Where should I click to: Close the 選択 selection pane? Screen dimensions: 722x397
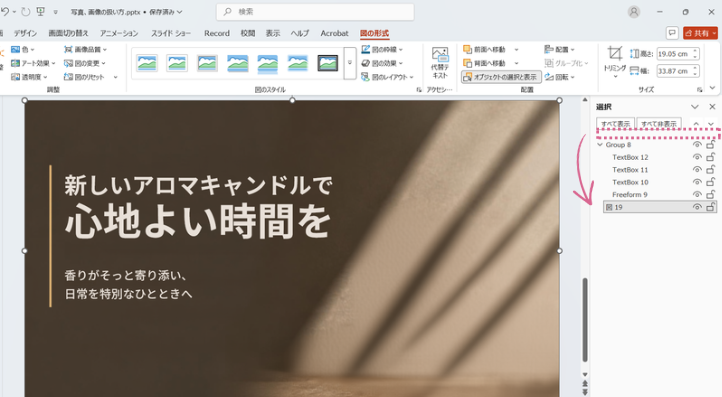click(x=712, y=107)
